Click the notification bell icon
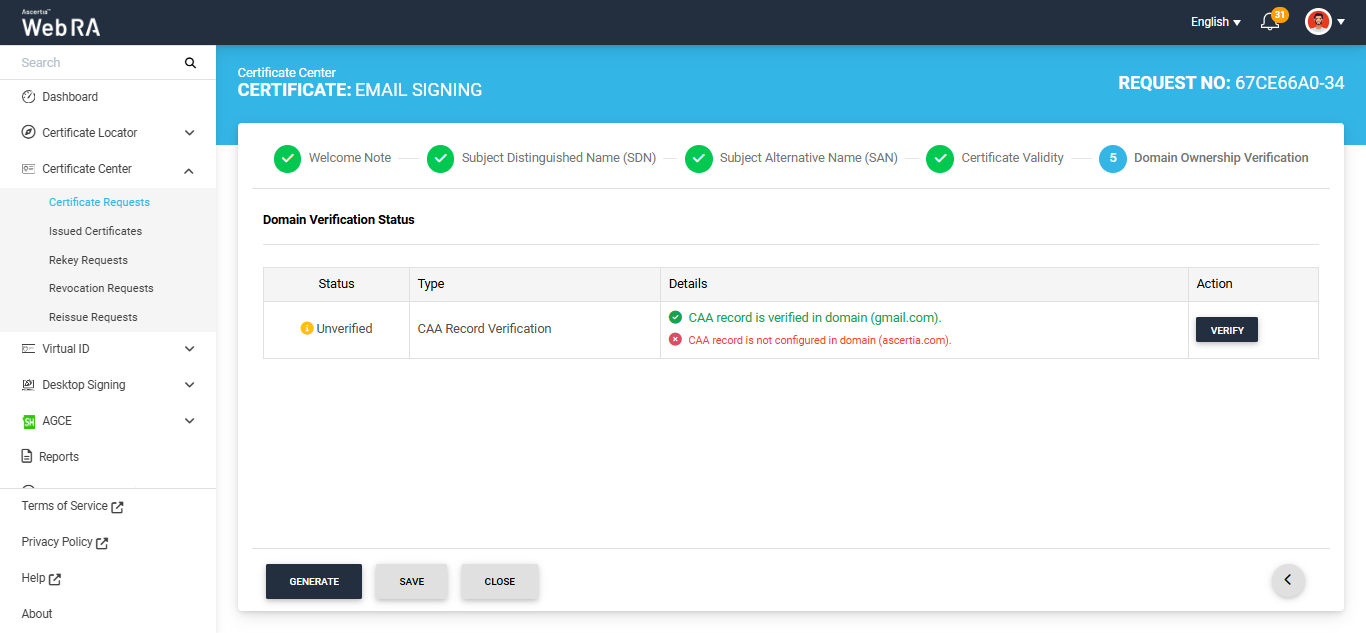The width and height of the screenshot is (1366, 633). (1270, 22)
